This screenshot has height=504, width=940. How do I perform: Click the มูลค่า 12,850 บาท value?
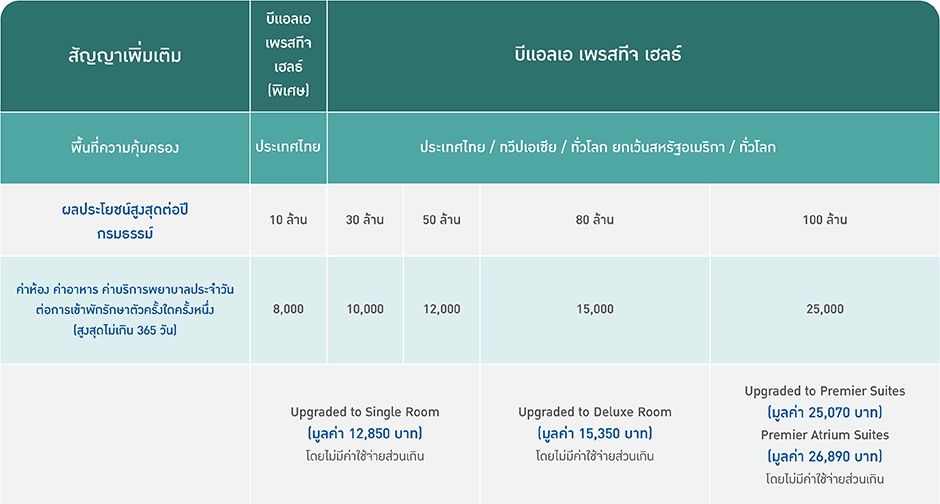pyautogui.click(x=365, y=434)
